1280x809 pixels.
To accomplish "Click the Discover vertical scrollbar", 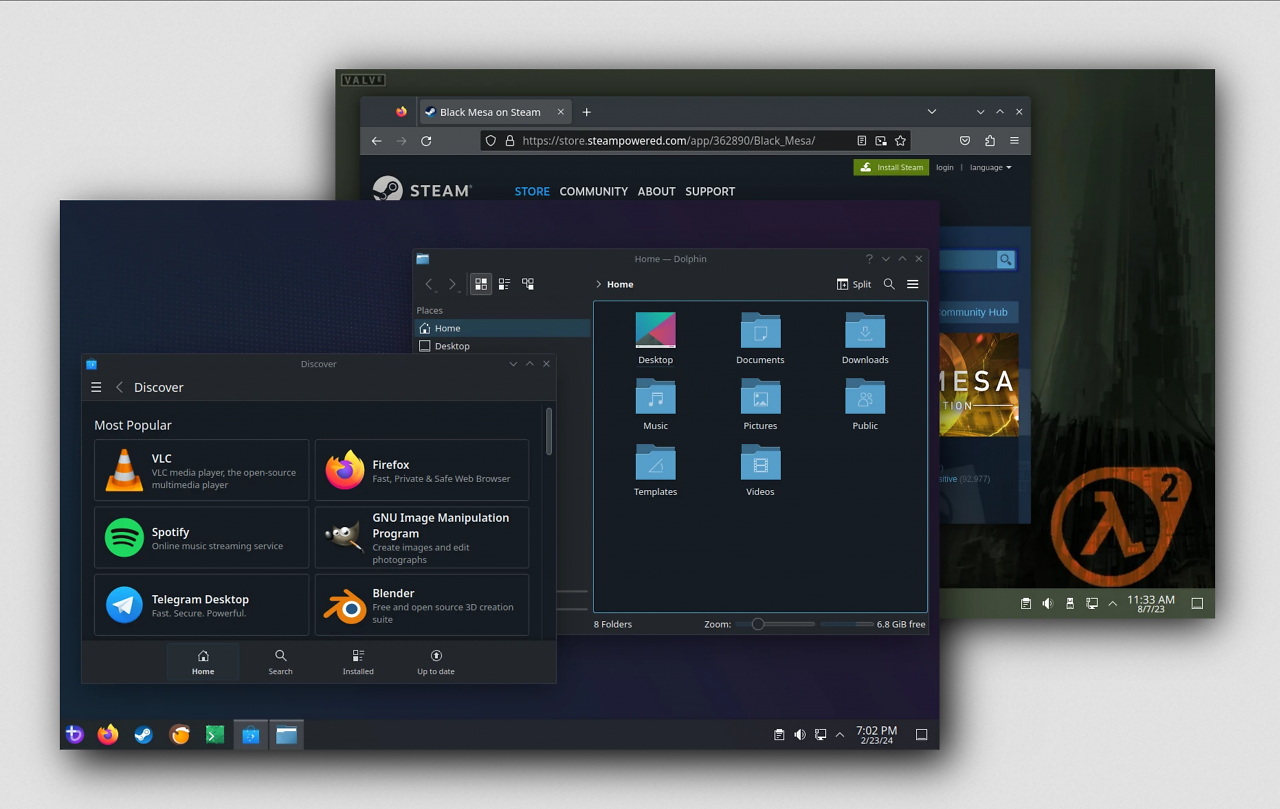I will coord(548,431).
